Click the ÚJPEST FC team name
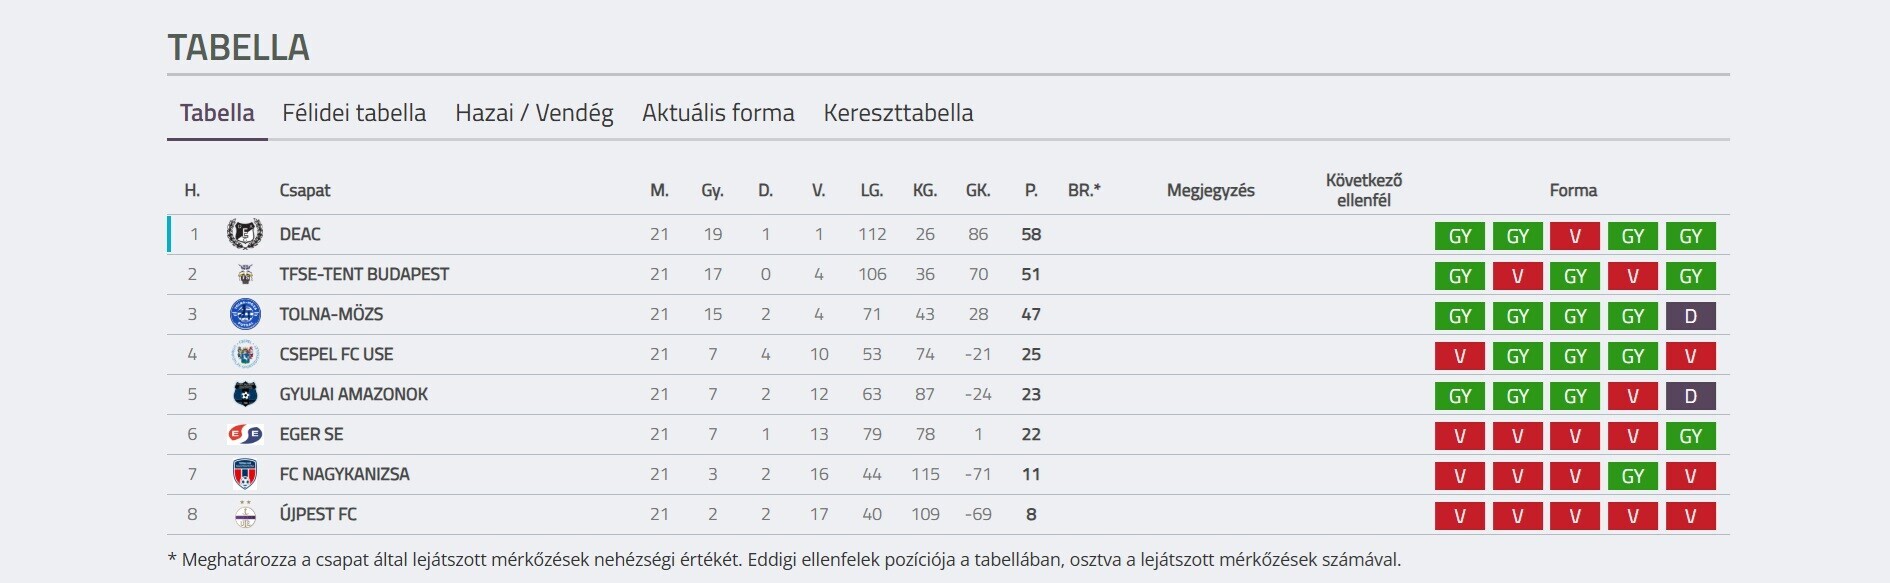The image size is (1890, 583). tap(318, 514)
